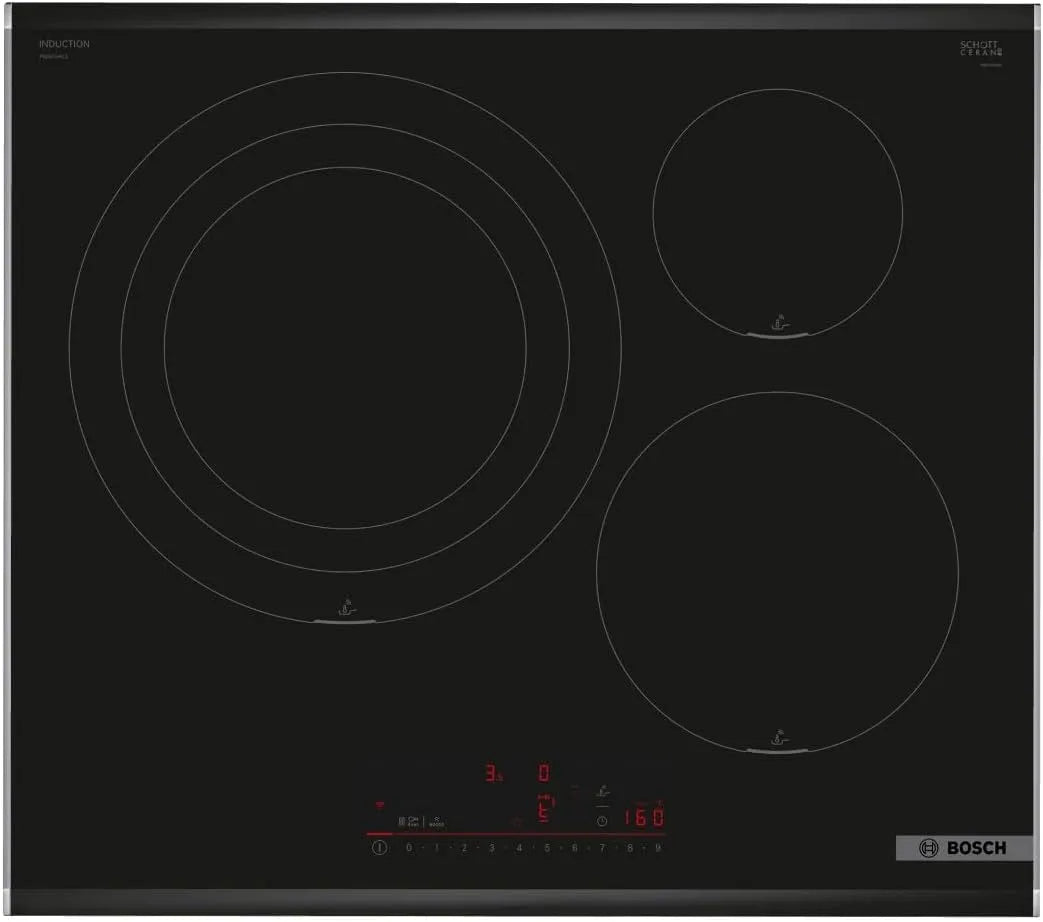The height and width of the screenshot is (922, 1043).
Task: Select power level 2 on the slider
Action: pos(464,847)
